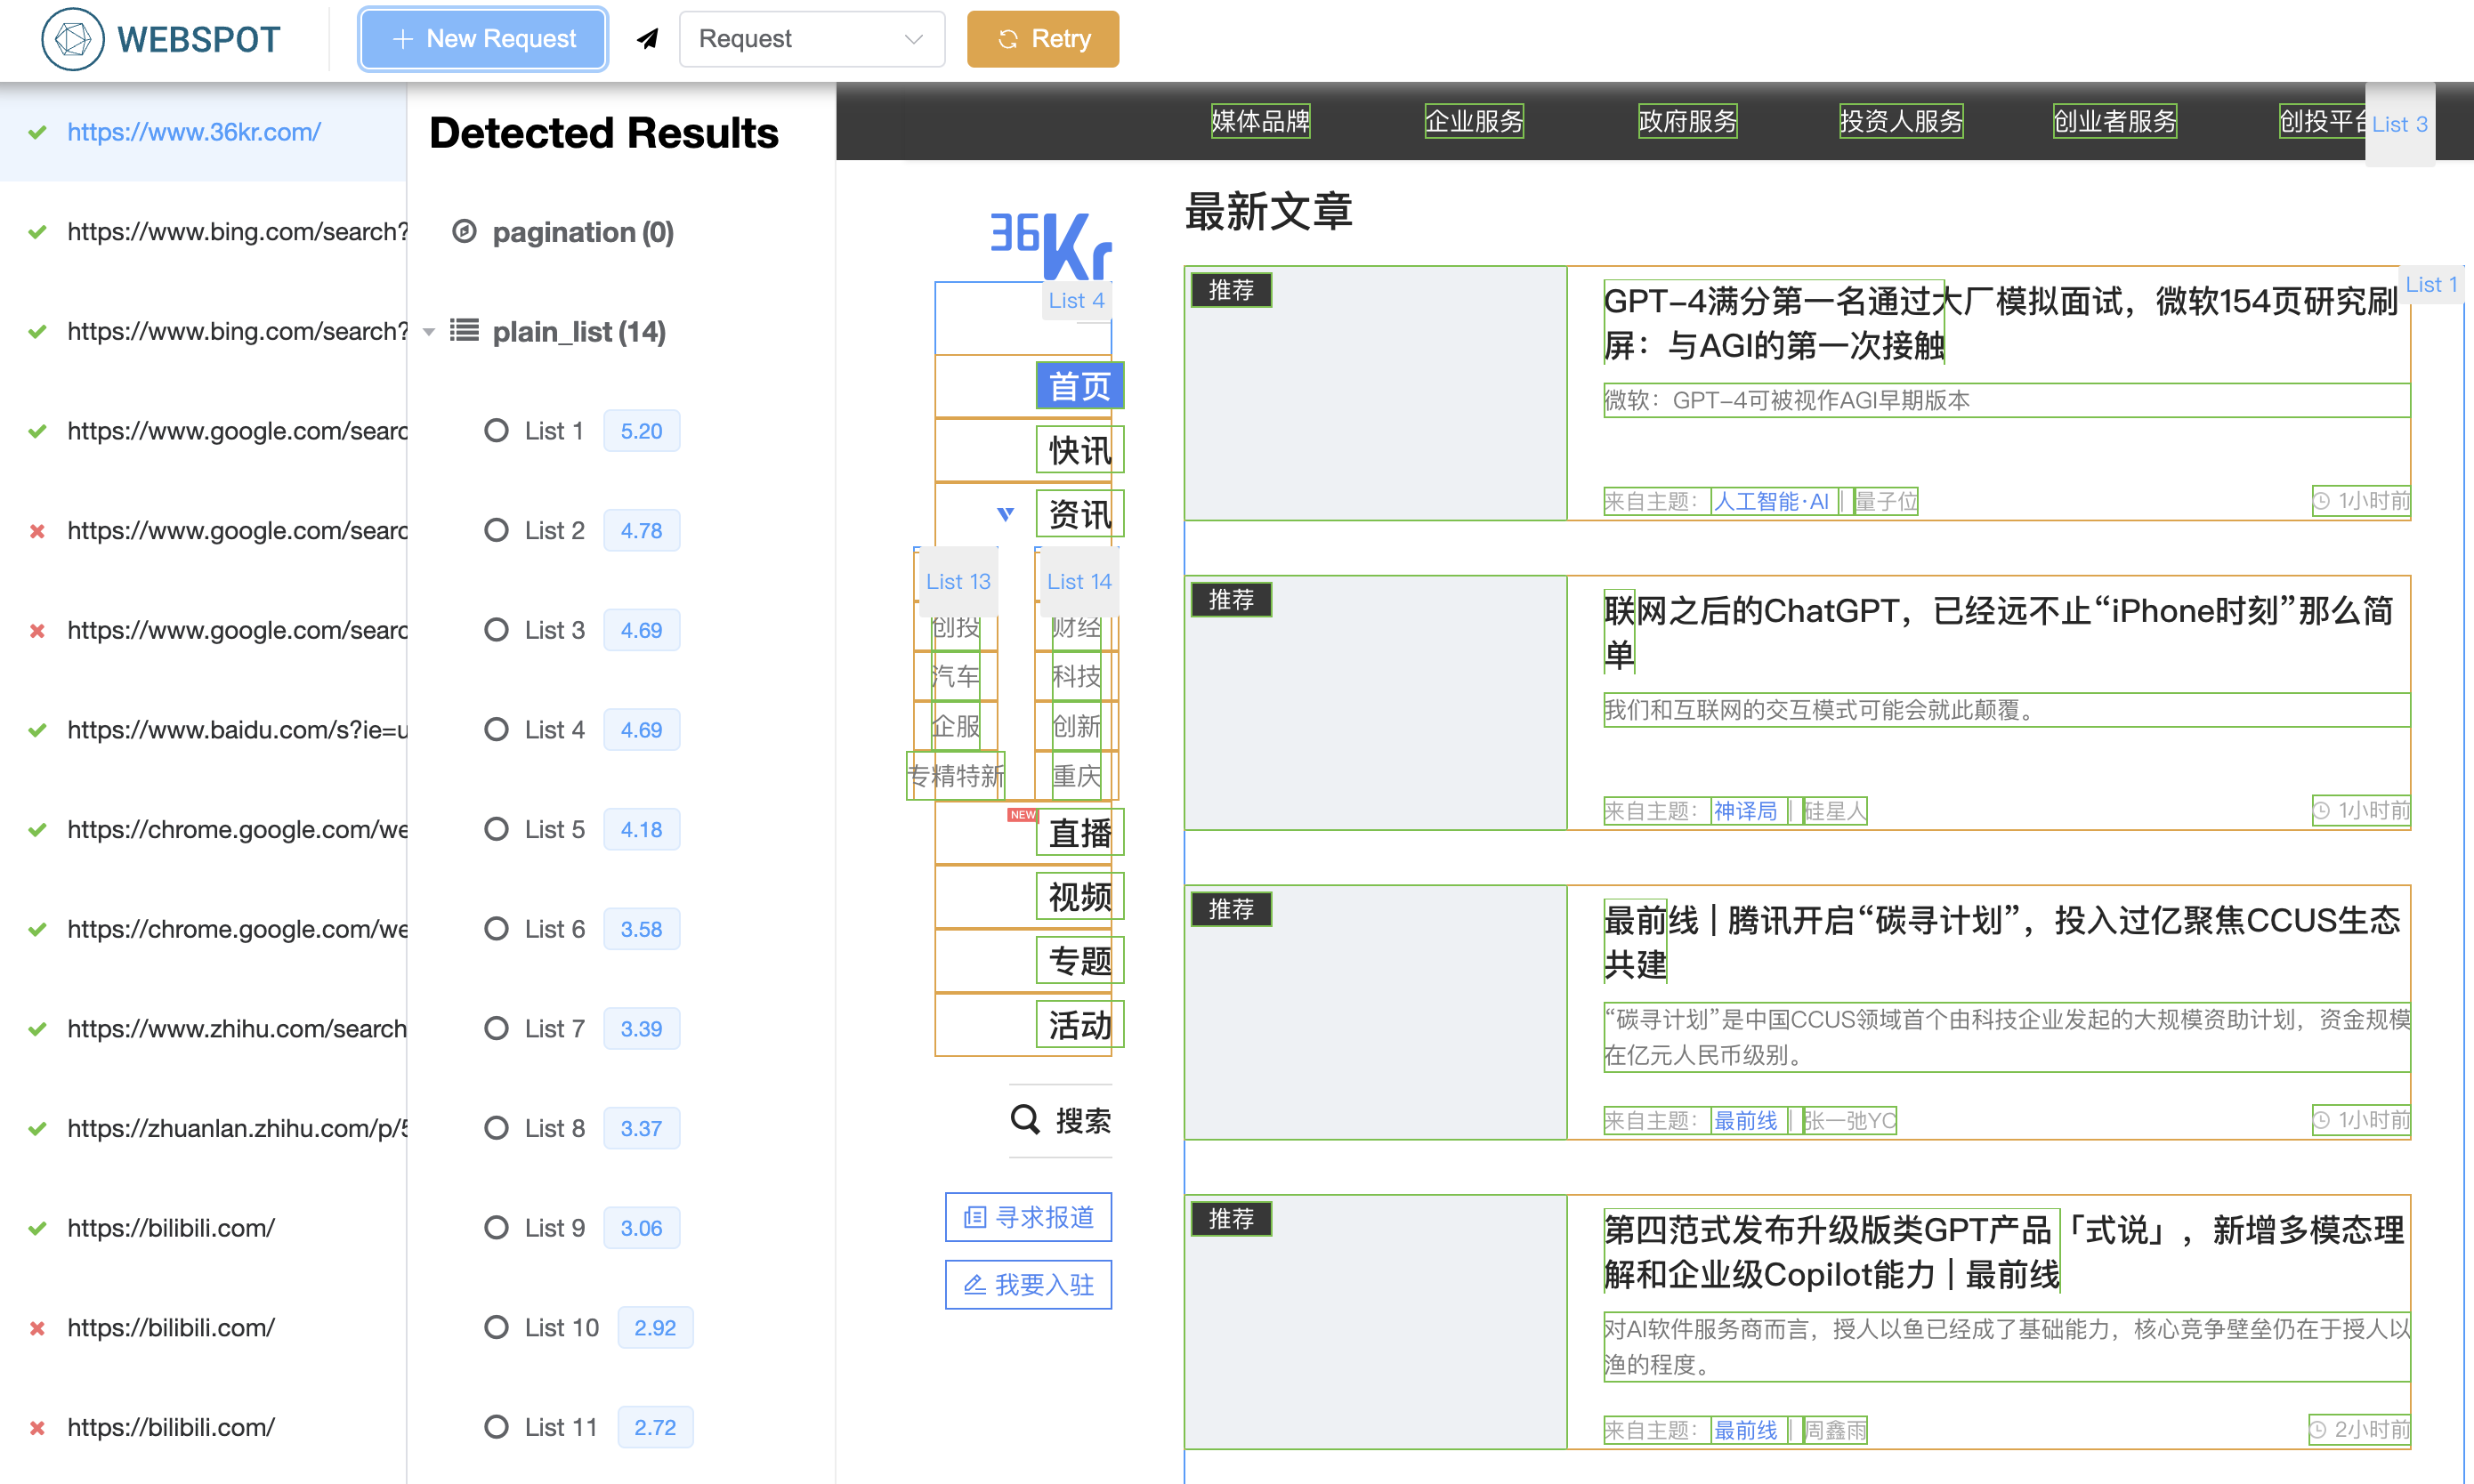Image resolution: width=2474 pixels, height=1484 pixels.
Task: Open the 企业服务 top menu item
Action: (1474, 121)
